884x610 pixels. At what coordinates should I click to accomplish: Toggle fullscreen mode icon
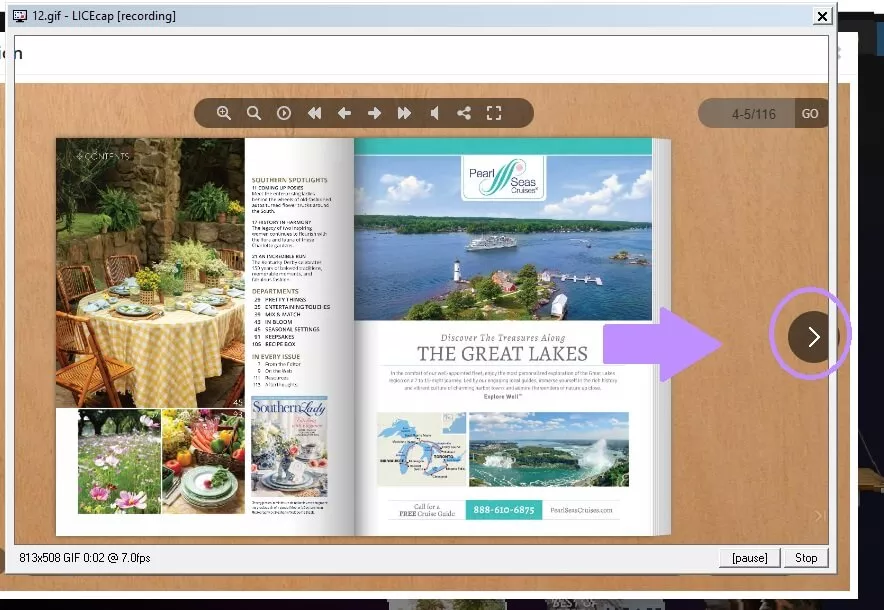(494, 113)
